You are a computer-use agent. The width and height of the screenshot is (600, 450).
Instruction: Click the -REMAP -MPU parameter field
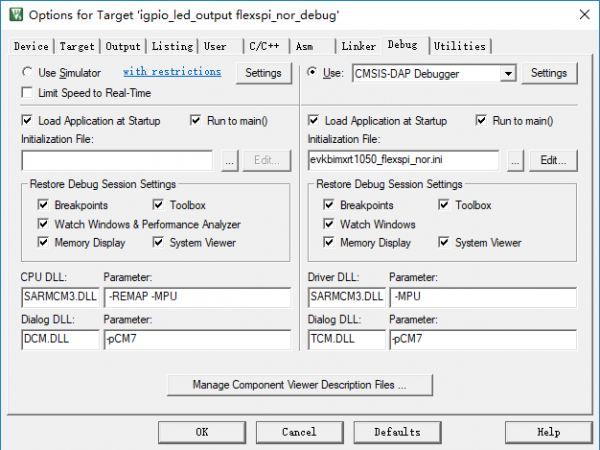click(x=196, y=297)
